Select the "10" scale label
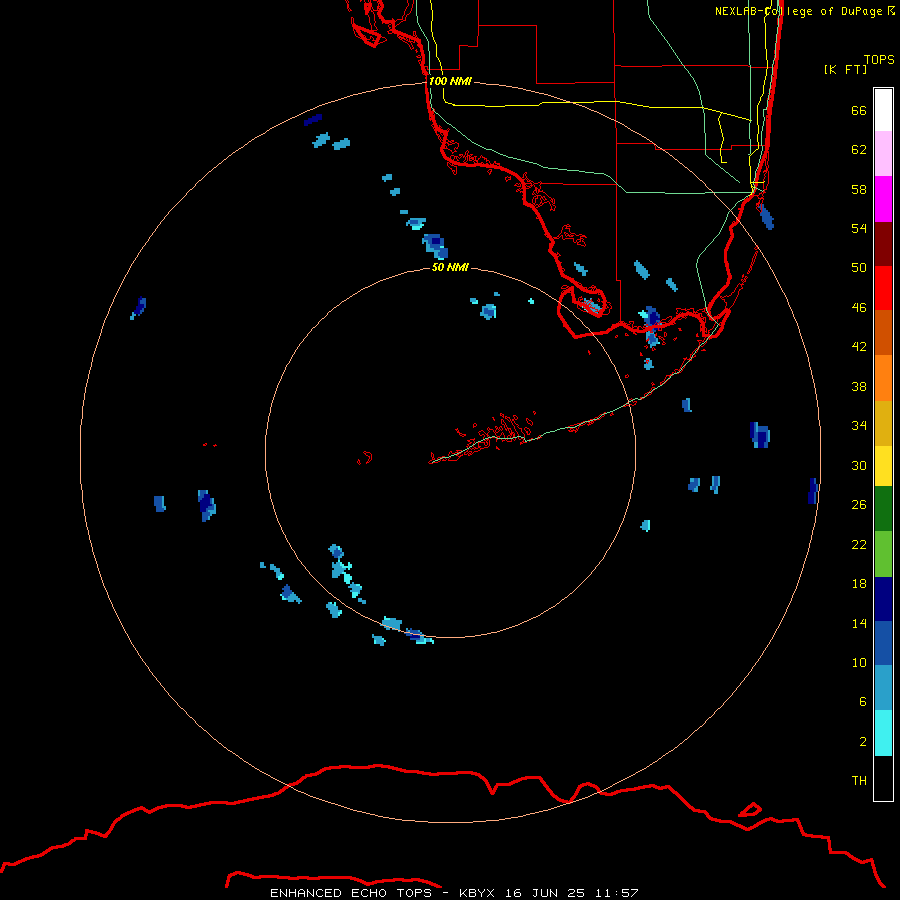The width and height of the screenshot is (900, 900). coord(859,662)
